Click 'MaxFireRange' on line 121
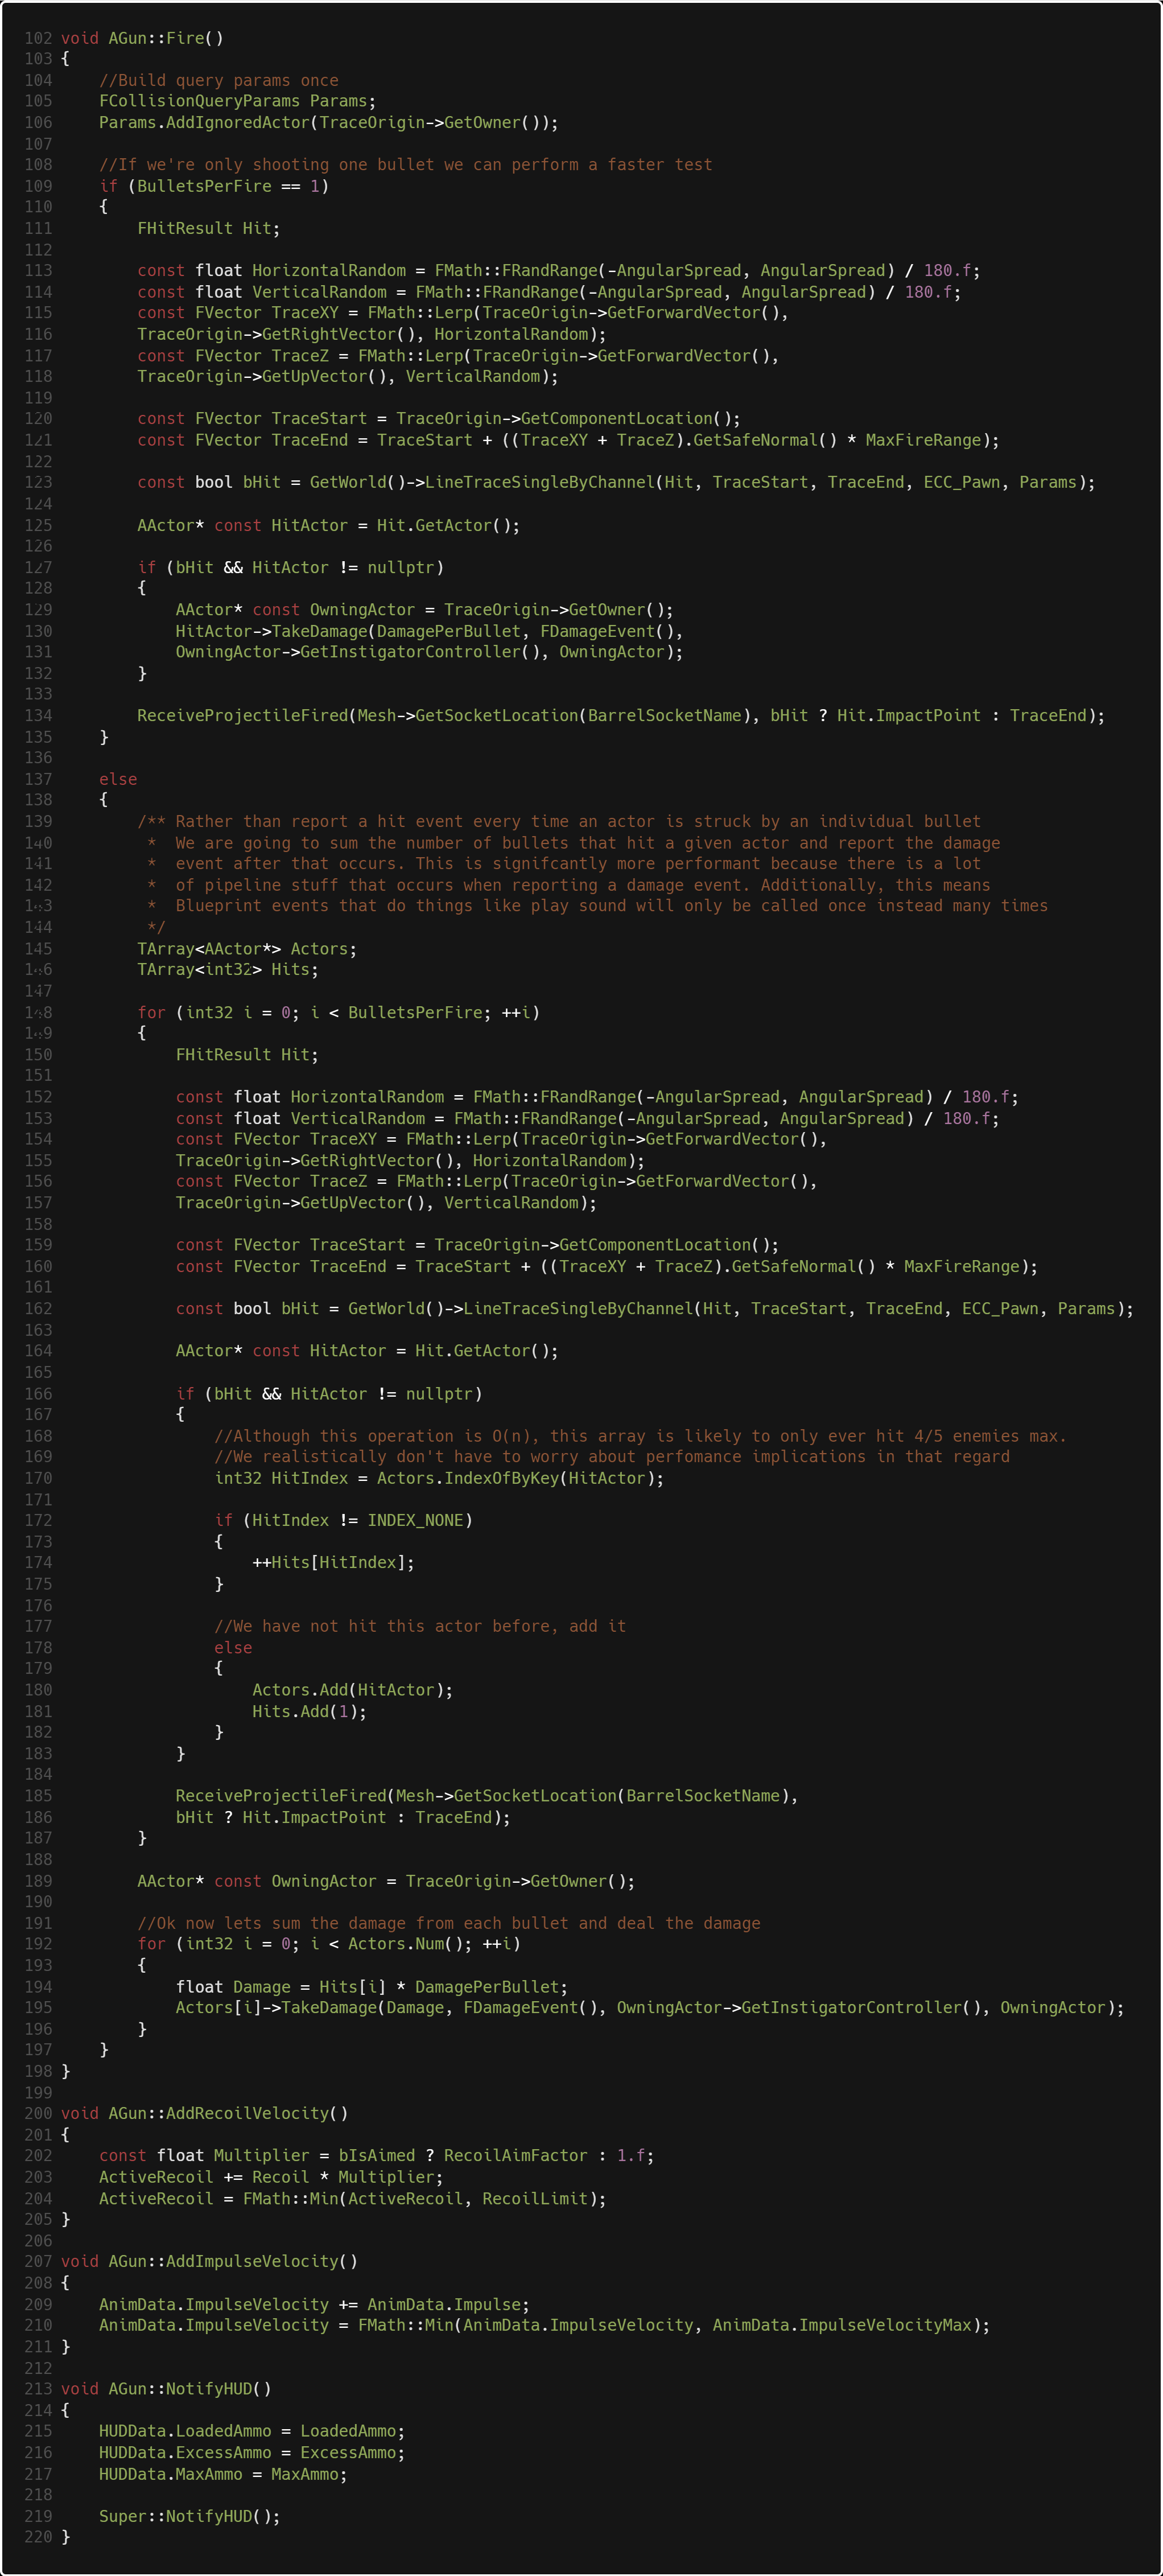The height and width of the screenshot is (2576, 1163). tap(924, 440)
